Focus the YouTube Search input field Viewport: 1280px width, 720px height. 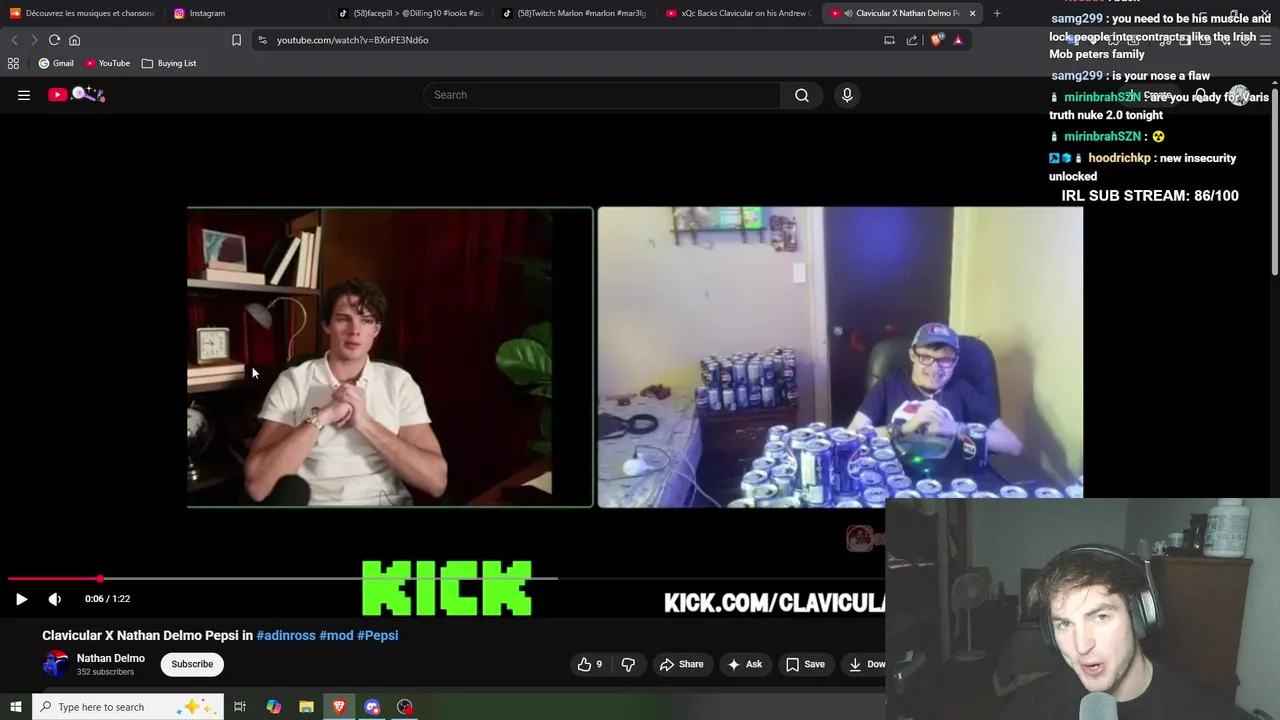602,95
